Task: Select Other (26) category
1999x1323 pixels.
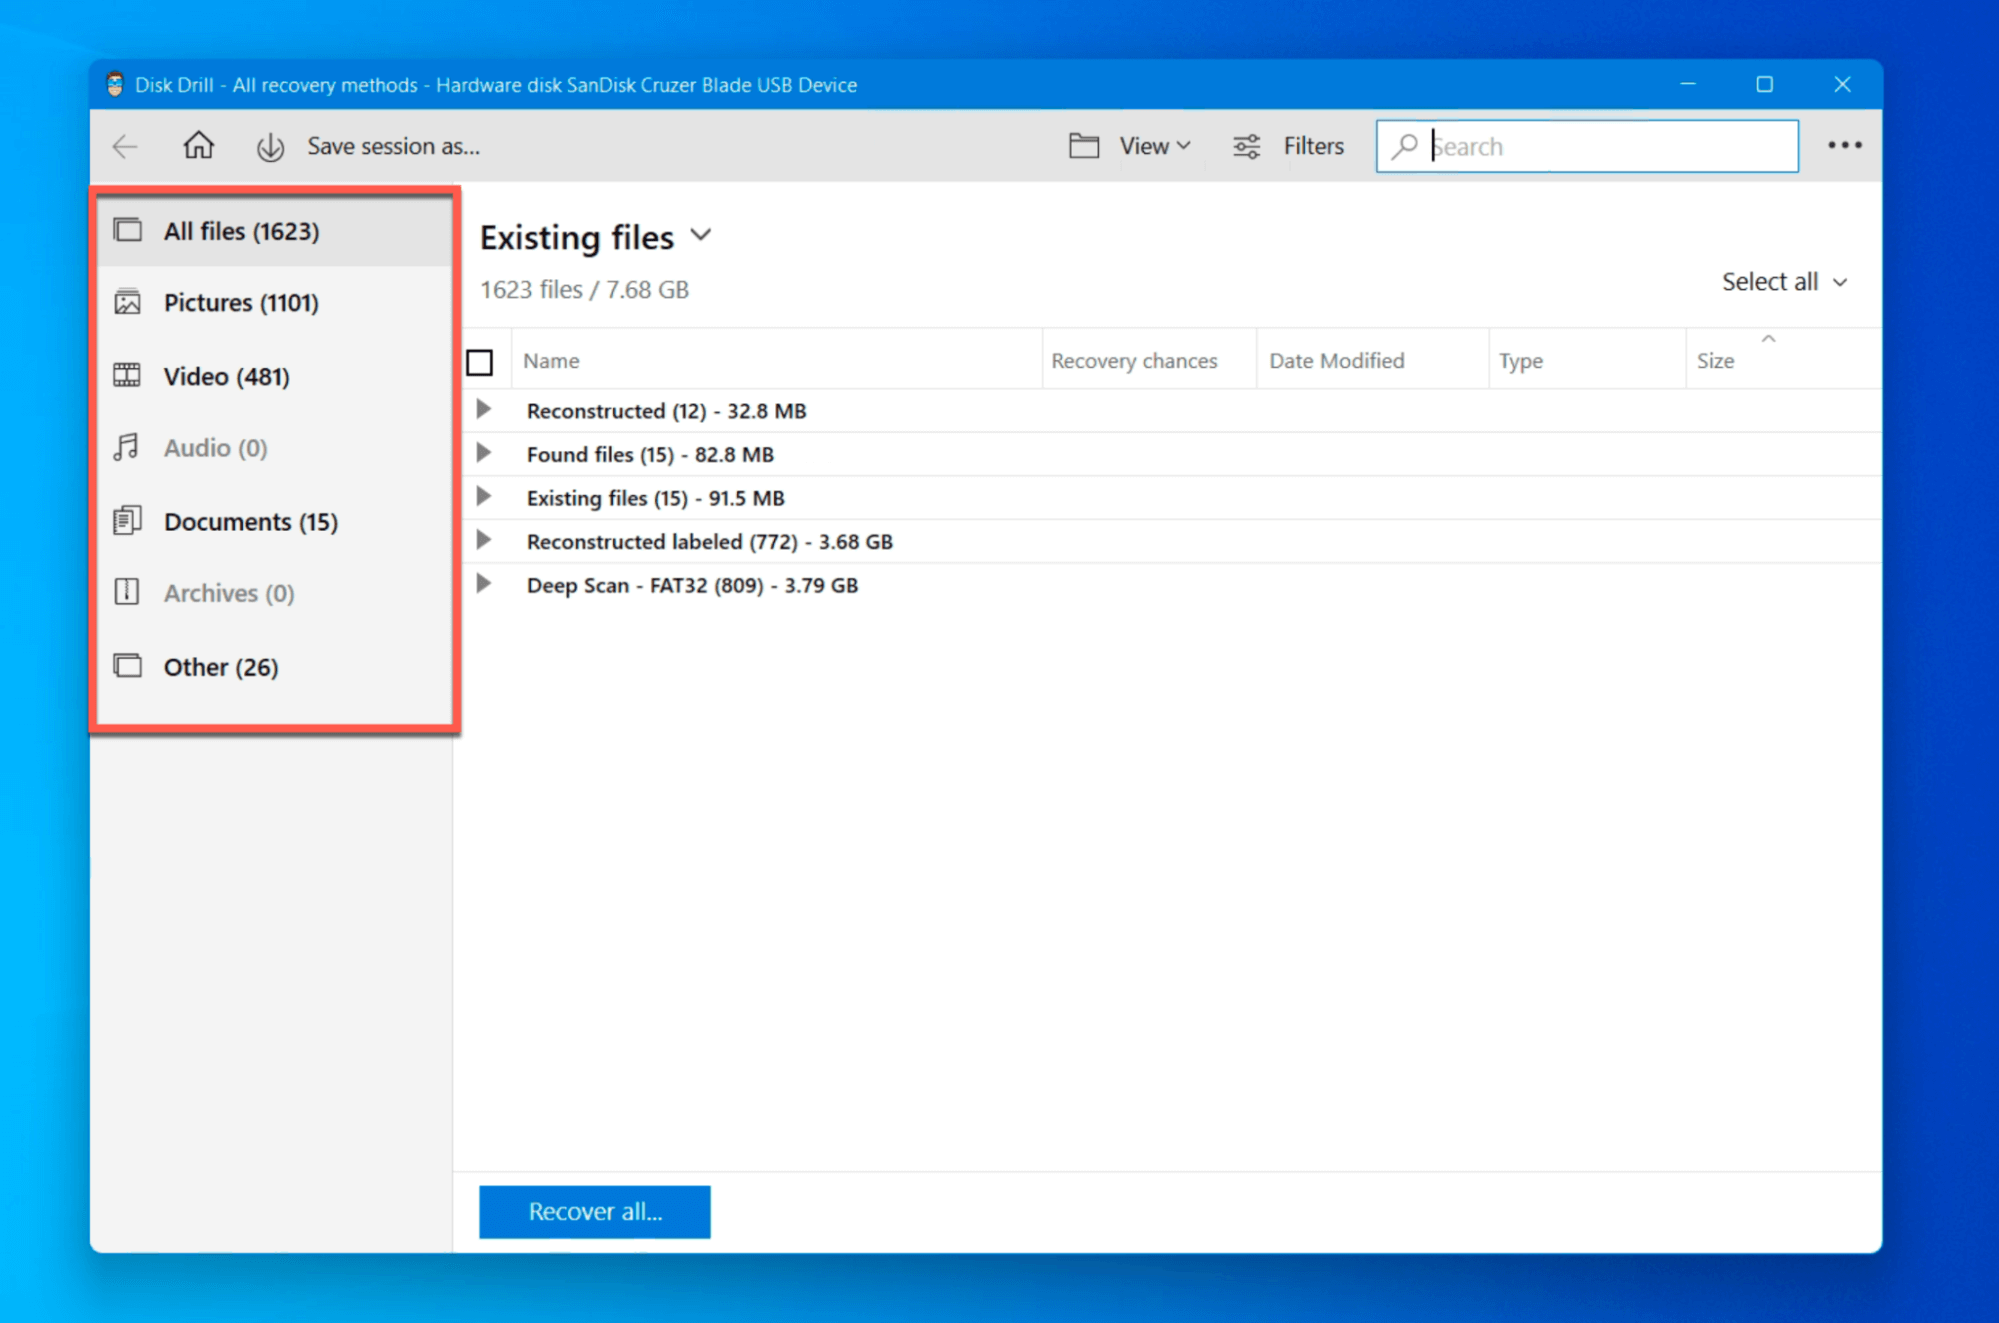Action: 275,666
